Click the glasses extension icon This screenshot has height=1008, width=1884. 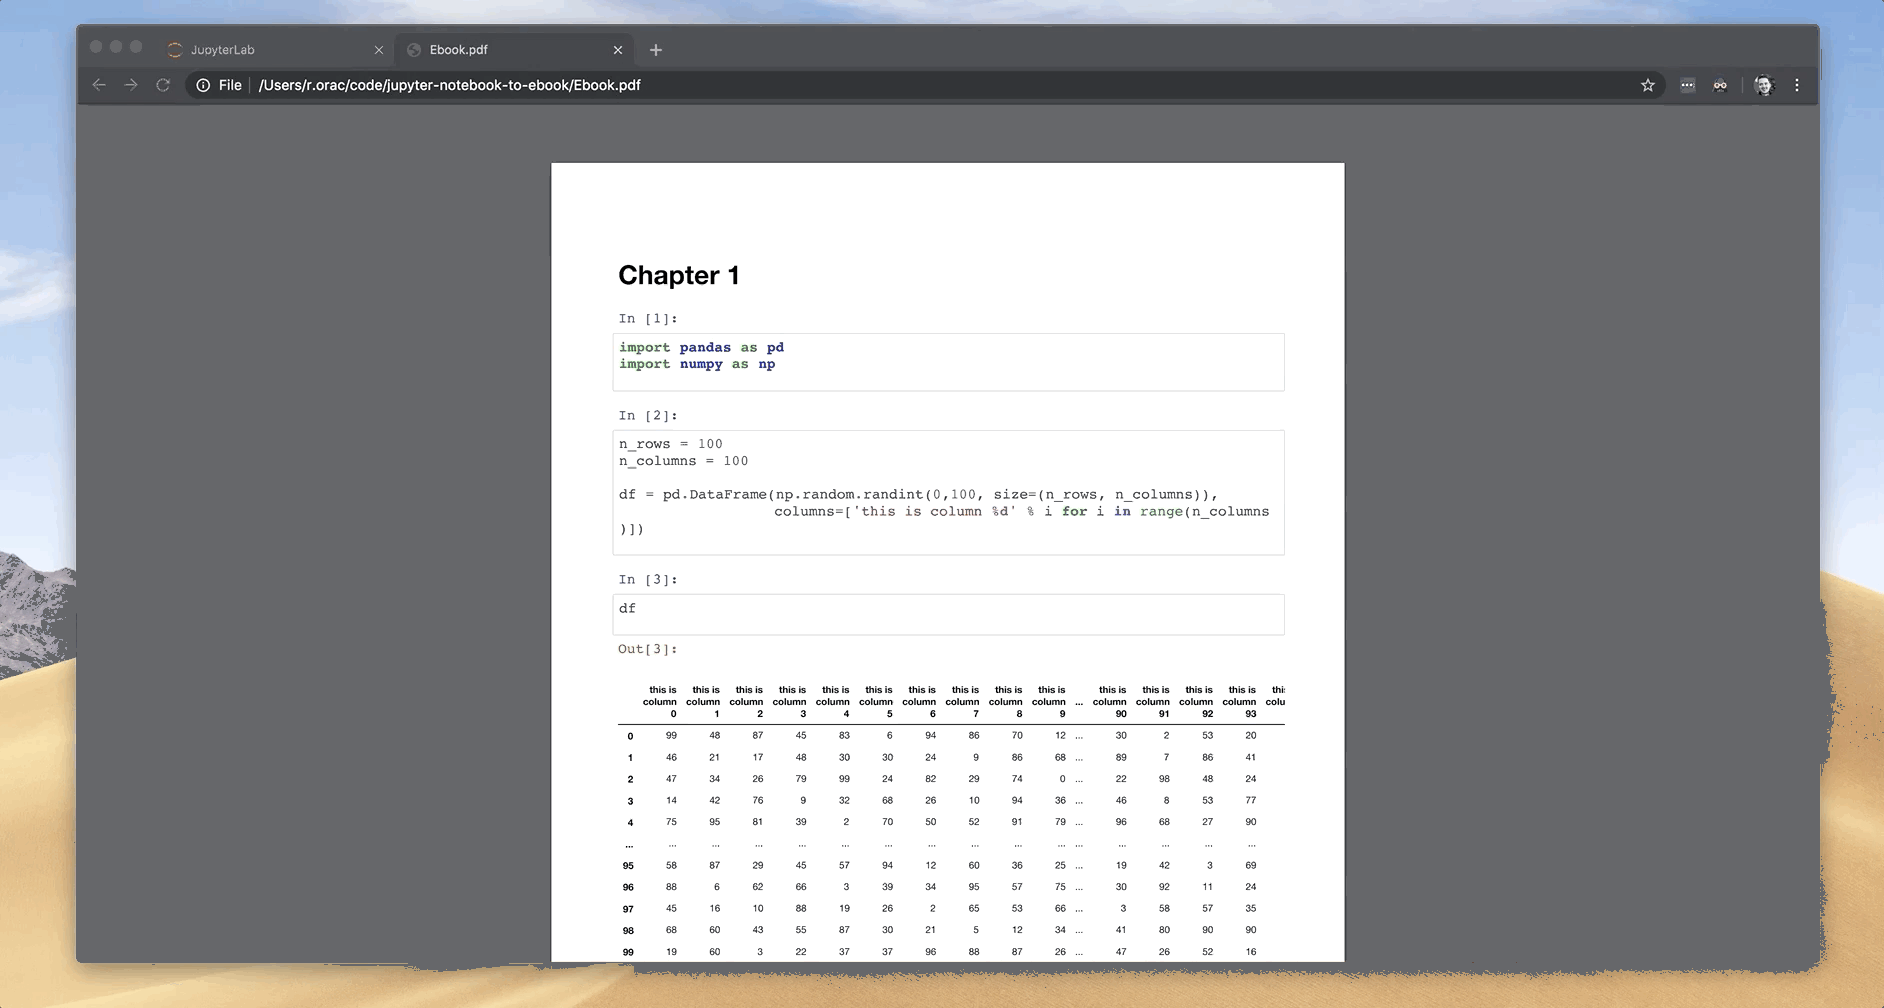1720,85
